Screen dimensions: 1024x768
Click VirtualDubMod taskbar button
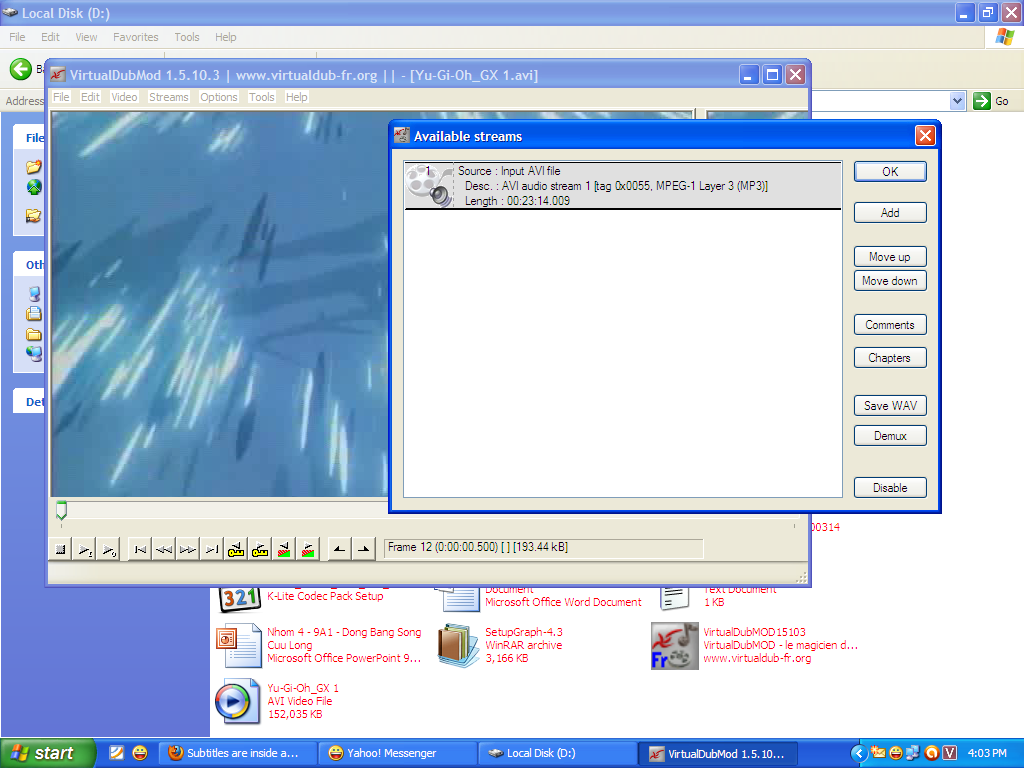click(x=716, y=753)
